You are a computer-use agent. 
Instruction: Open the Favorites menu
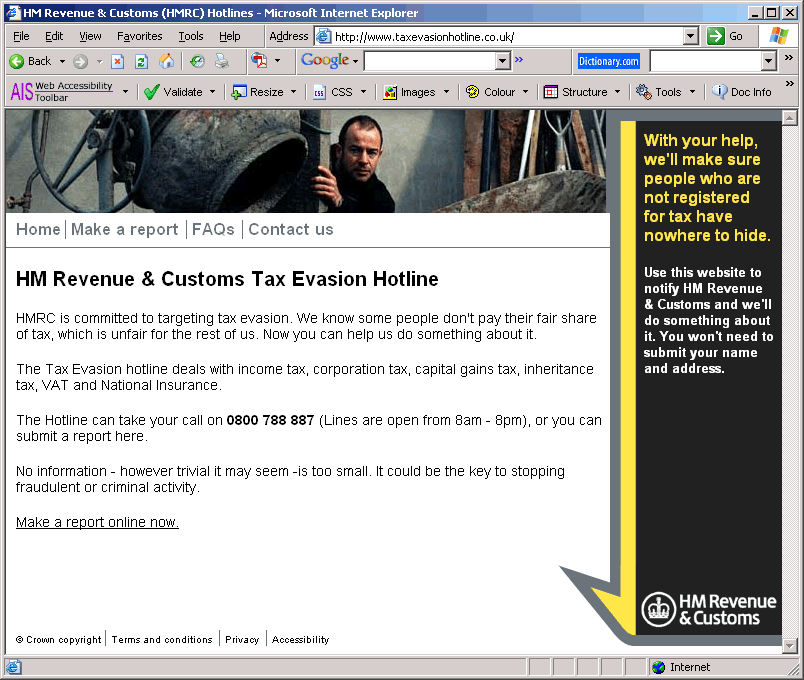(139, 36)
